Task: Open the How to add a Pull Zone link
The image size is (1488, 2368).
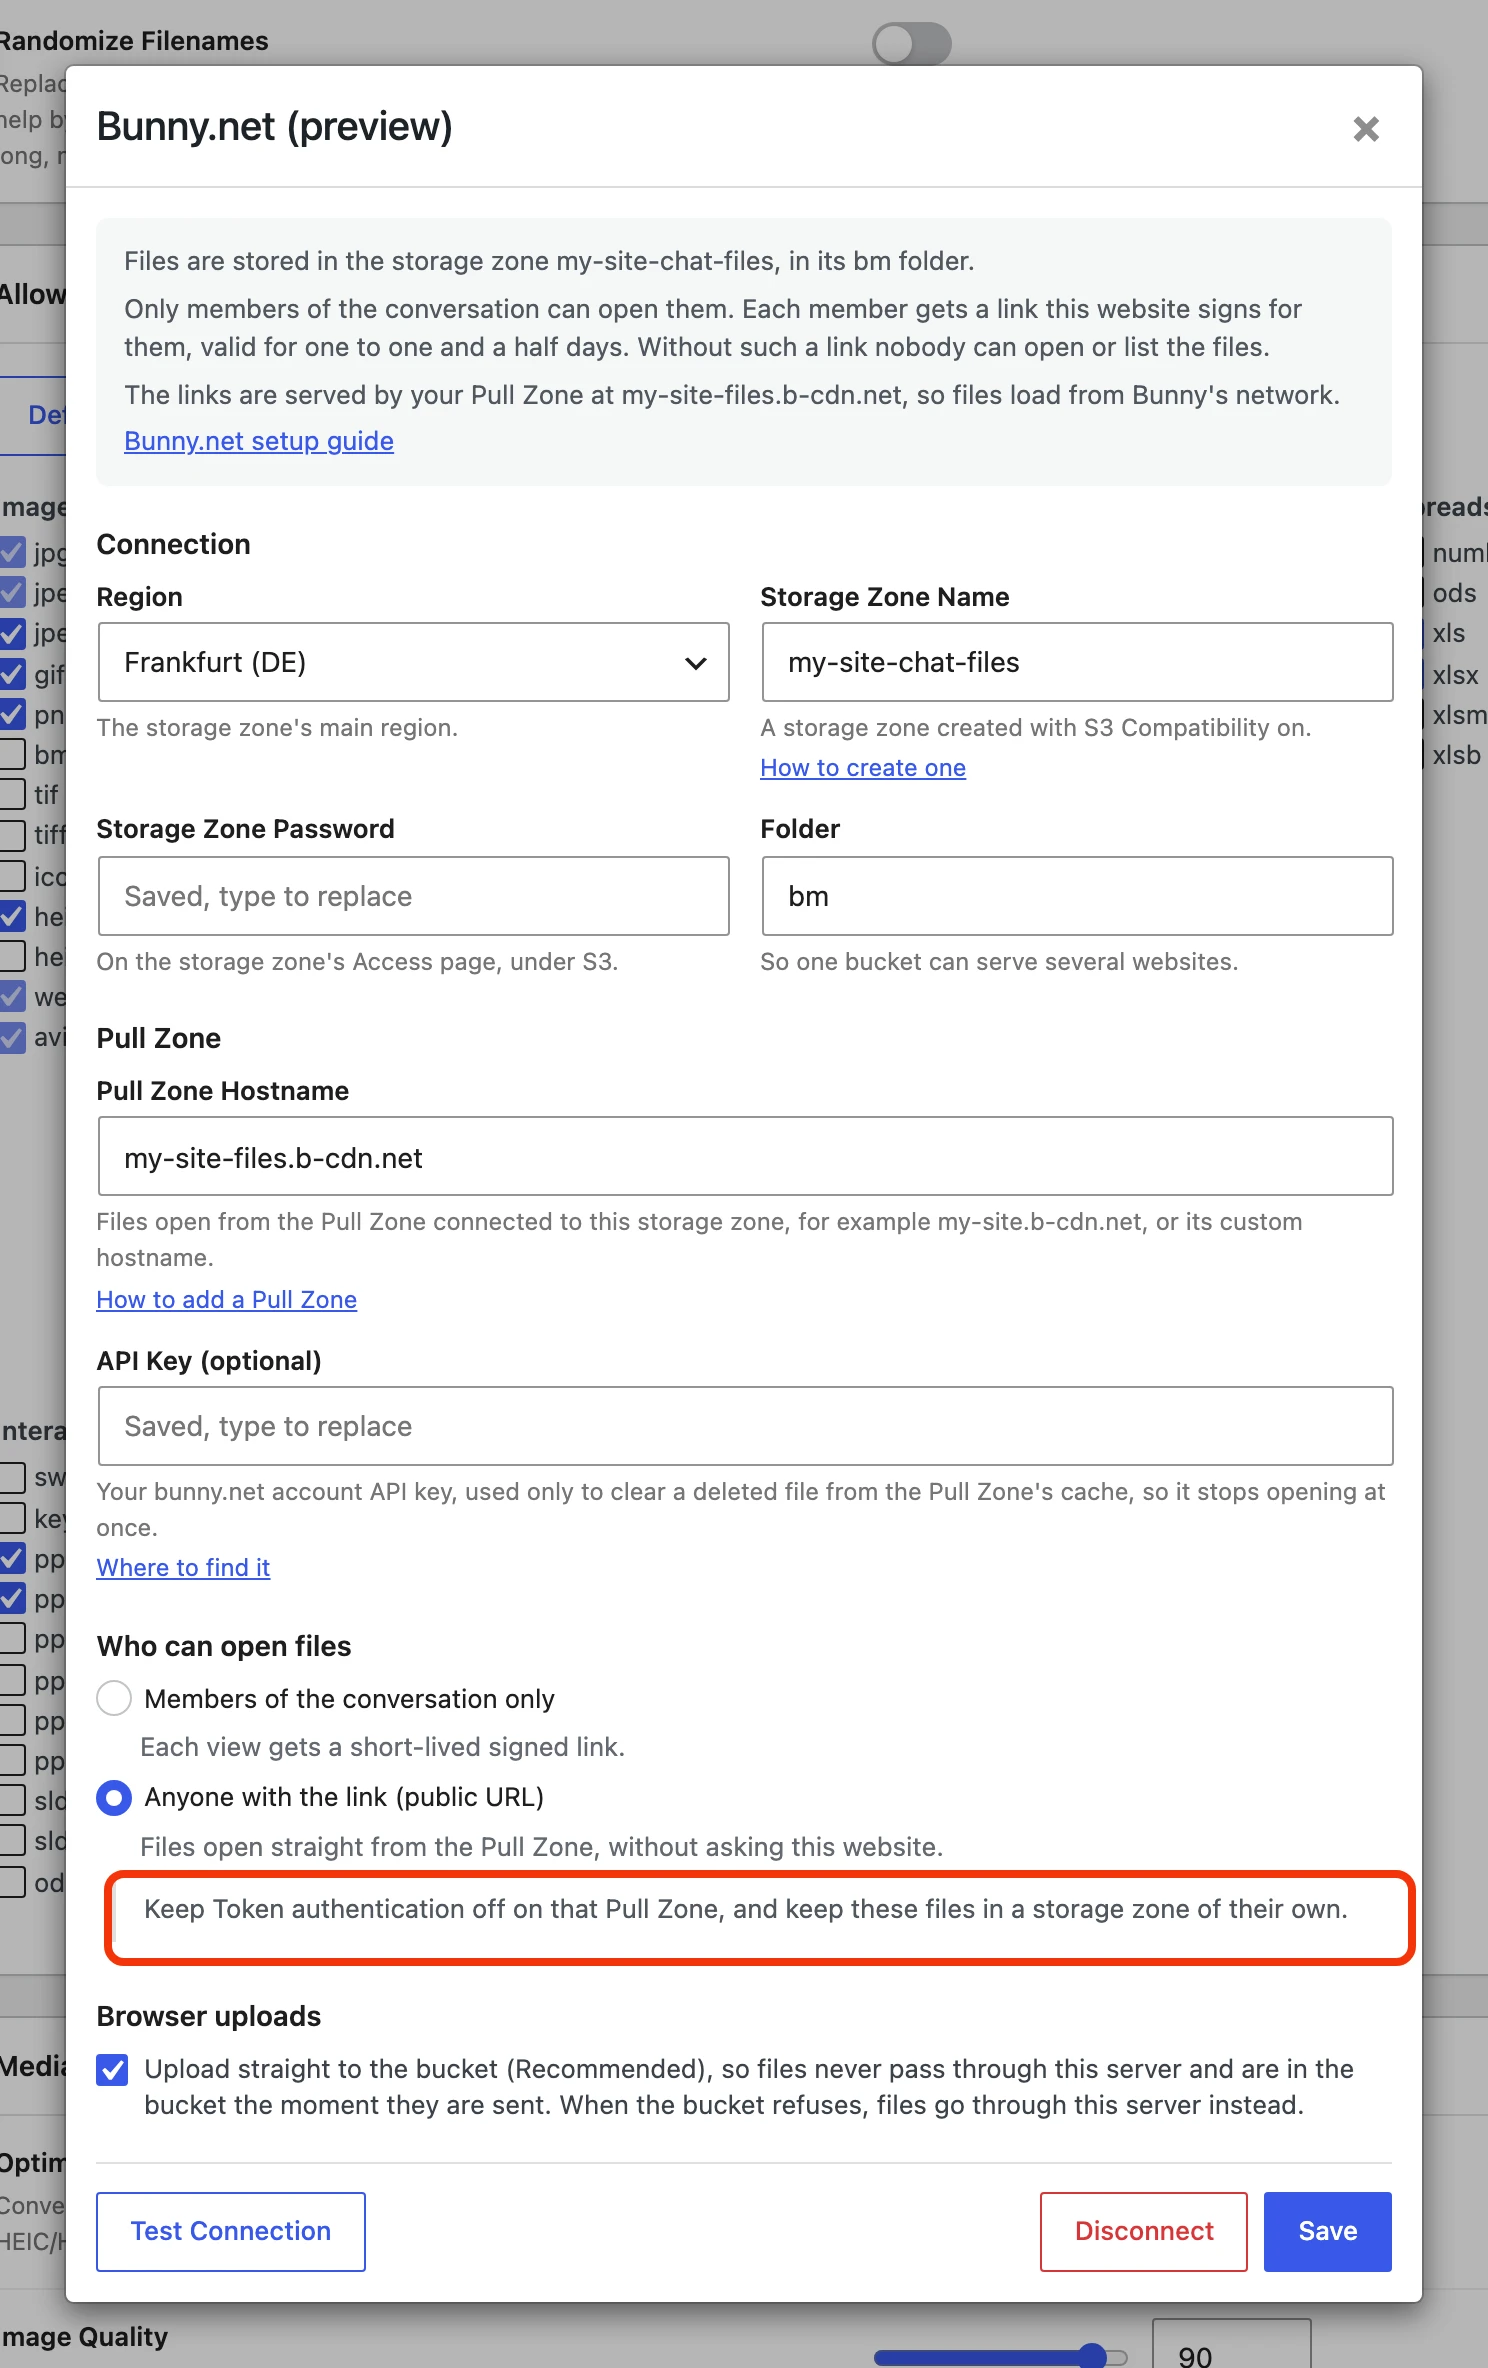Action: click(227, 1299)
